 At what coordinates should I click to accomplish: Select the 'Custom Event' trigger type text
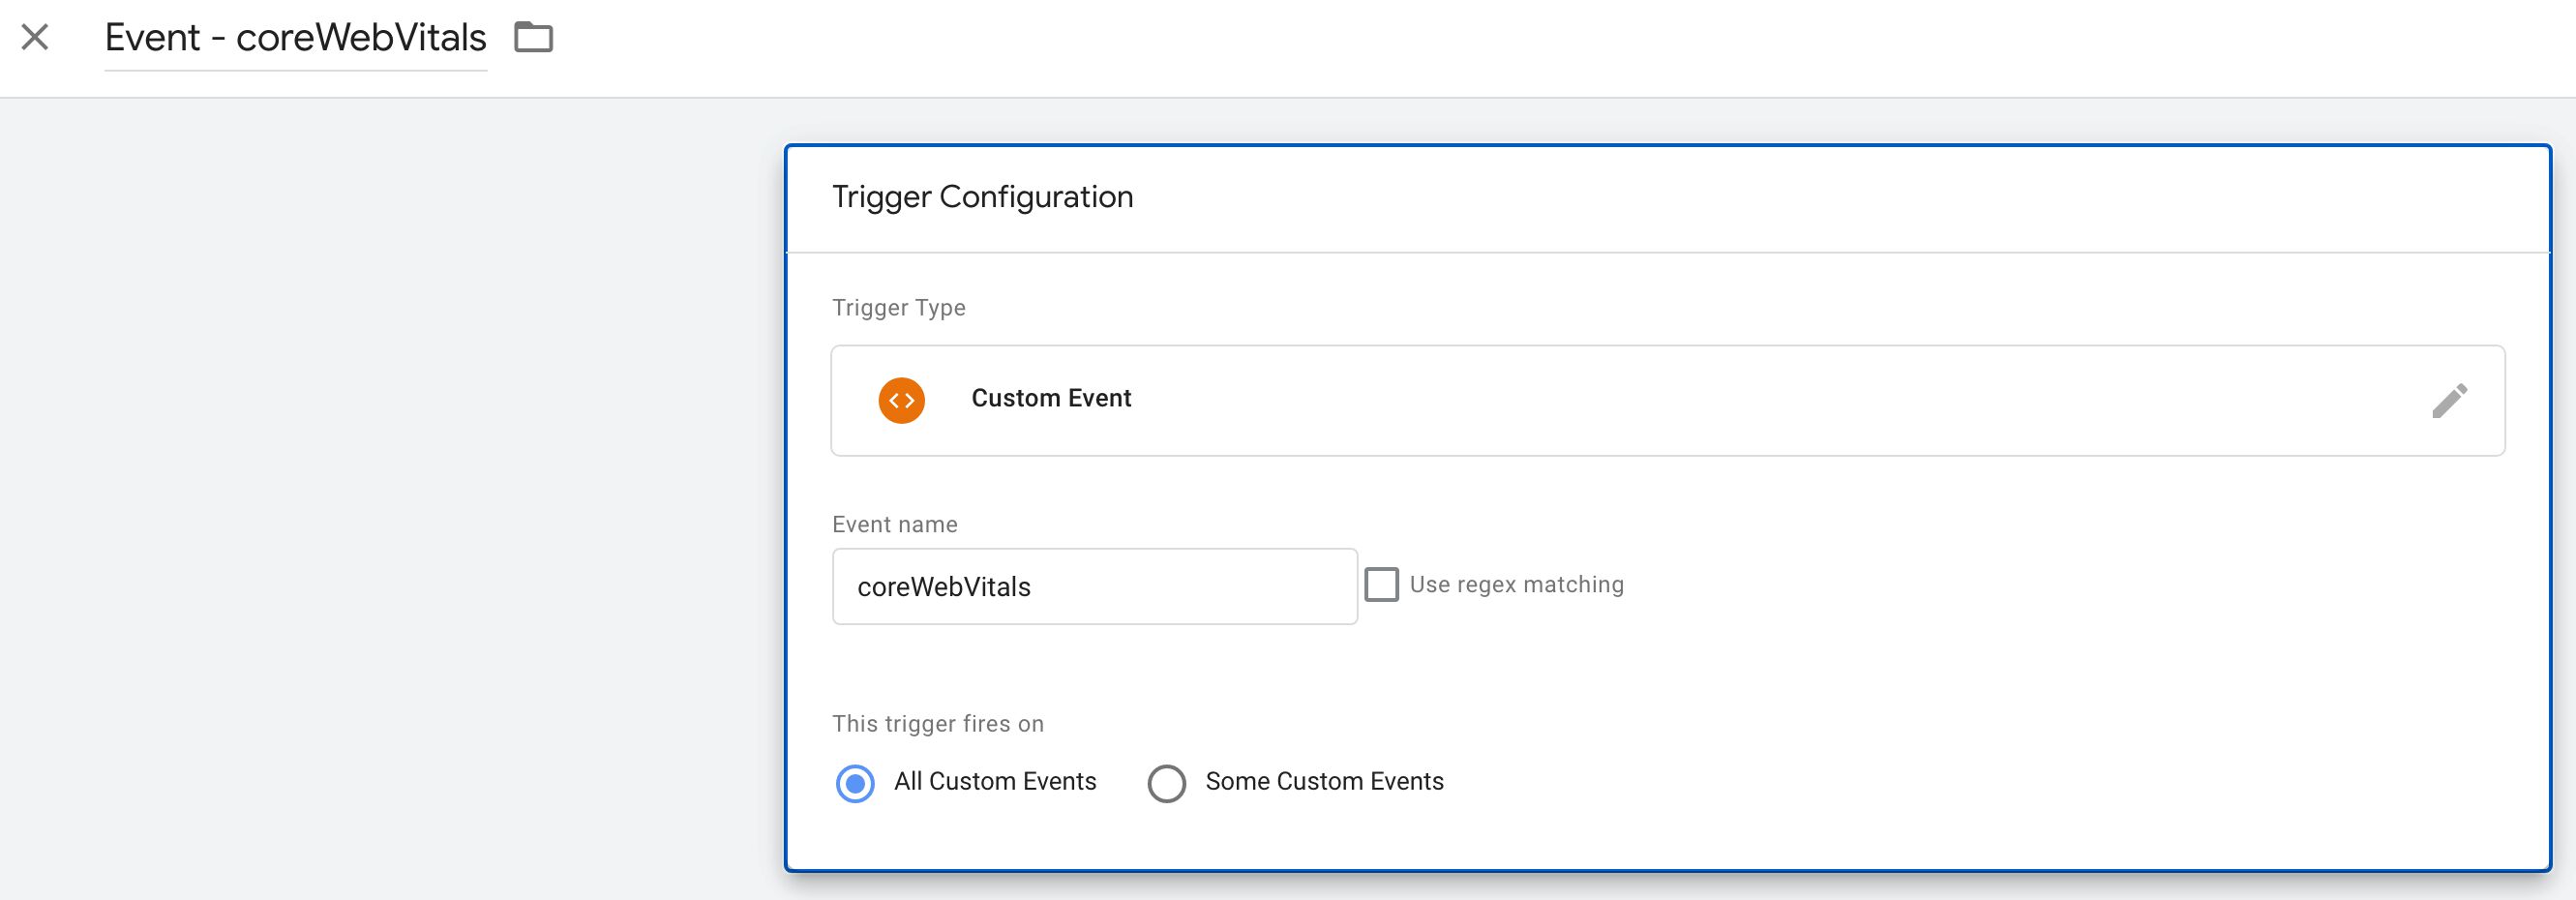coord(1051,398)
